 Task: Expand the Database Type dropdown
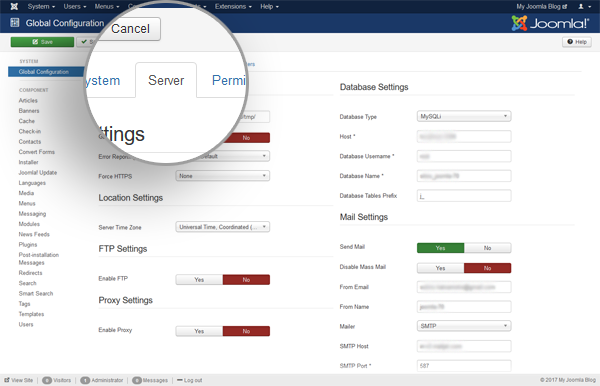tap(464, 116)
